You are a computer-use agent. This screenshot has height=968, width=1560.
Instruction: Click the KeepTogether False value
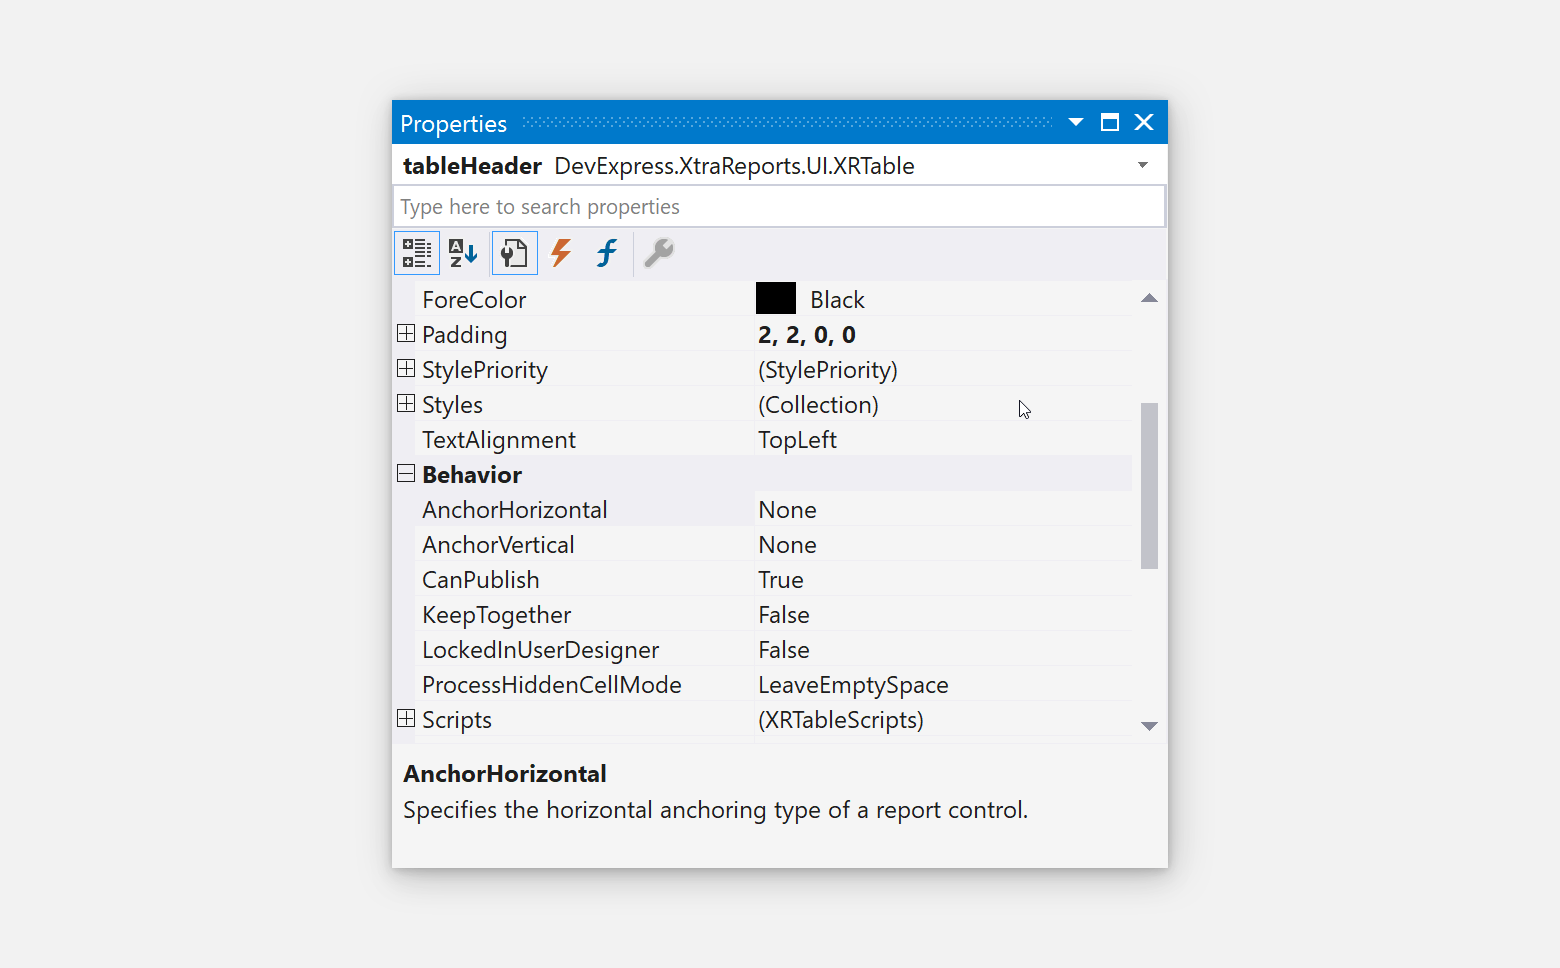(x=784, y=615)
